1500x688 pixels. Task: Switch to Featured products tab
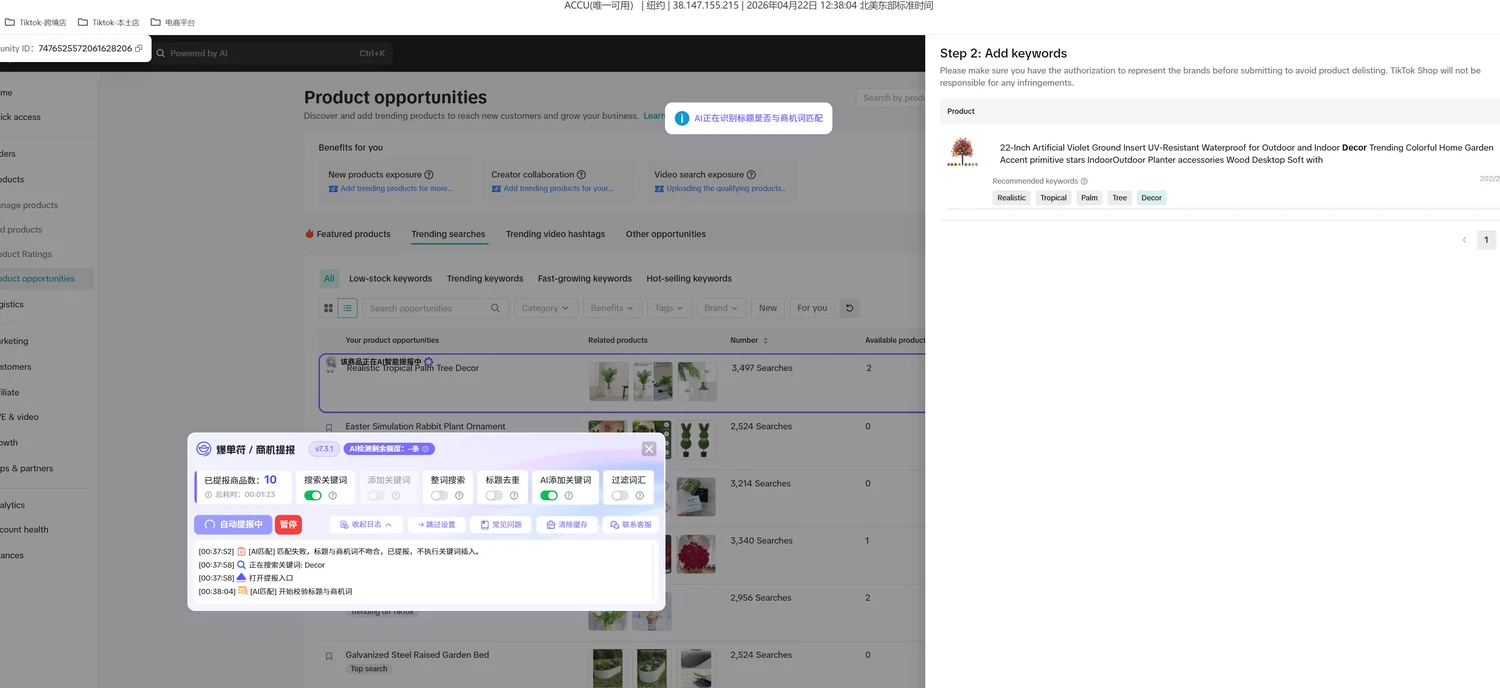coord(348,234)
